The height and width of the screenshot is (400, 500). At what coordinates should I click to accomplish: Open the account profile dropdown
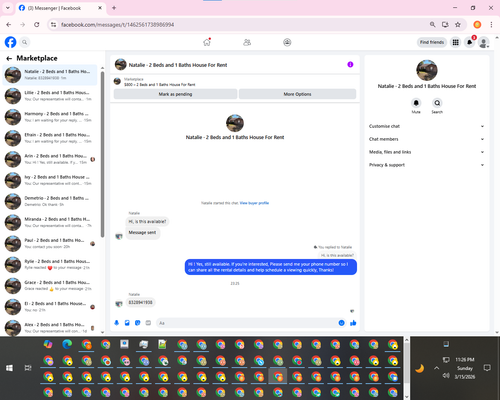(x=484, y=42)
